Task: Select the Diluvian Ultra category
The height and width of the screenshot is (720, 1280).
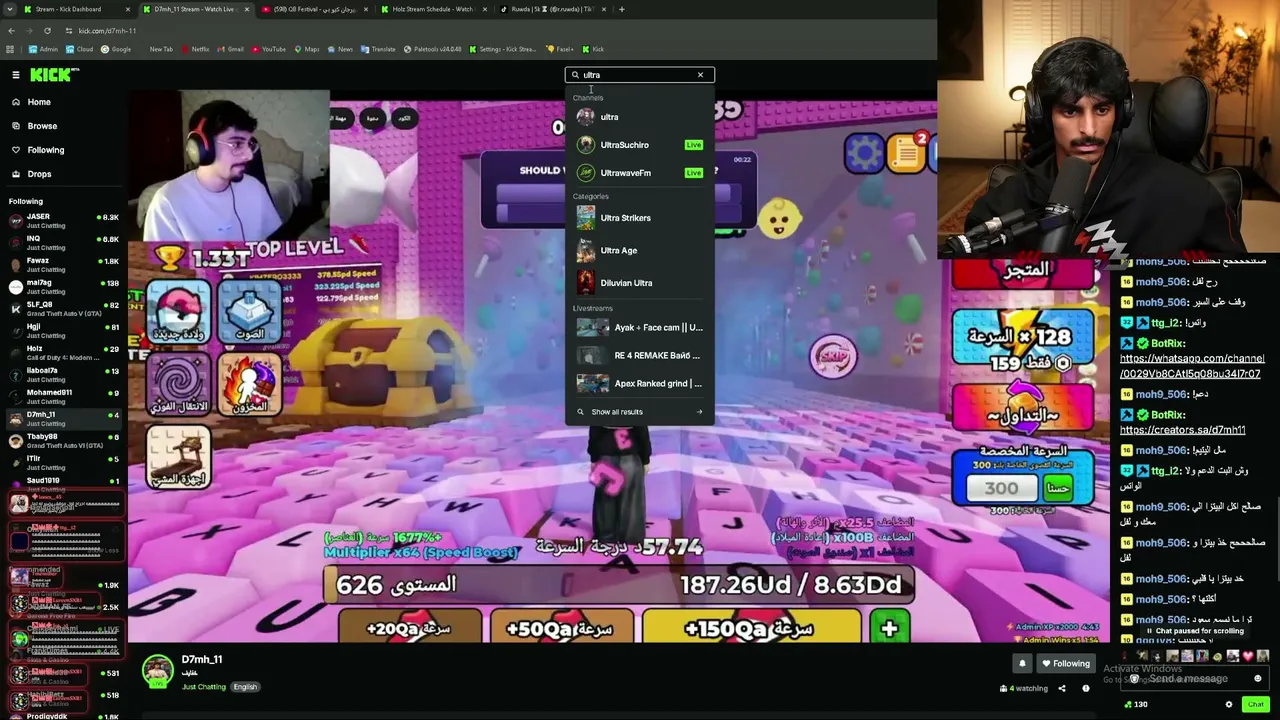Action: click(x=640, y=283)
